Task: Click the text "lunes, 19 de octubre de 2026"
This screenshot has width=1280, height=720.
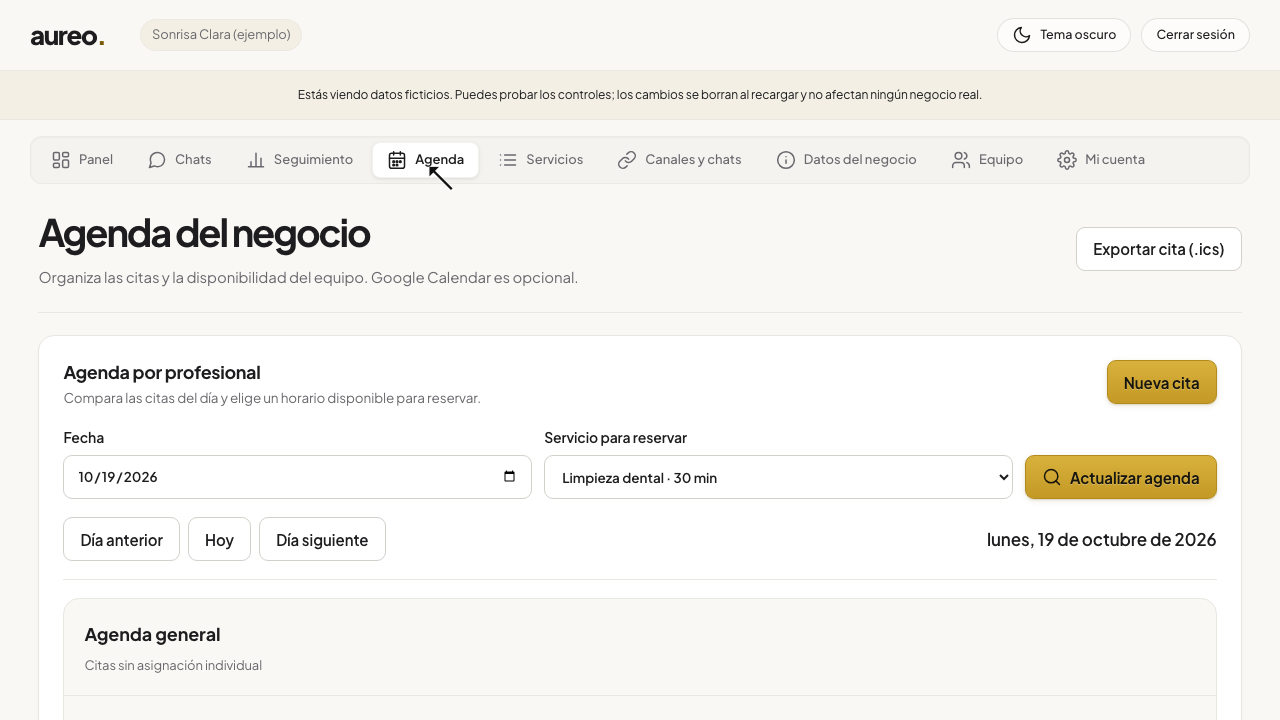Action: coord(1101,539)
